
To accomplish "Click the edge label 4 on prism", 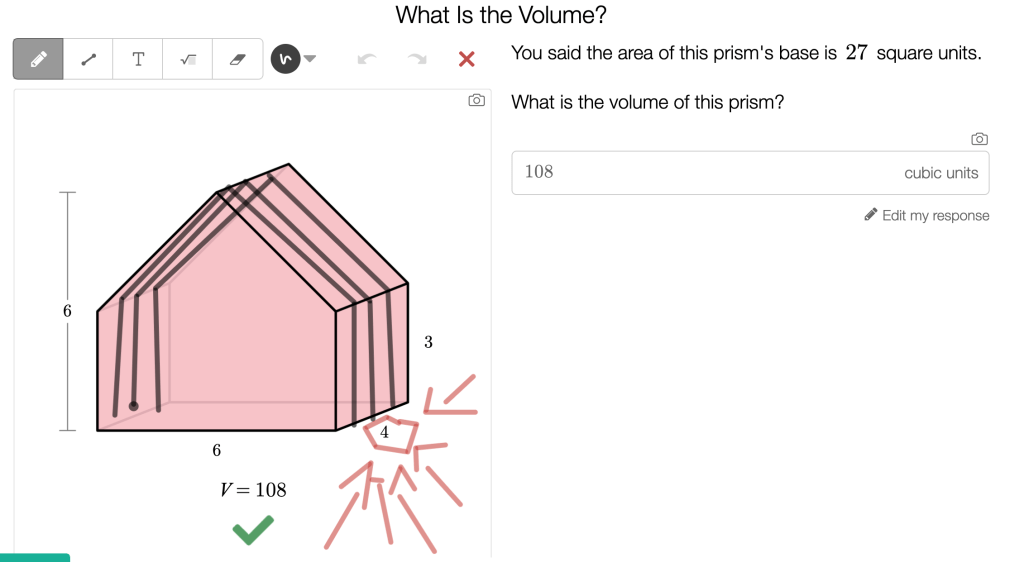I will coord(384,432).
